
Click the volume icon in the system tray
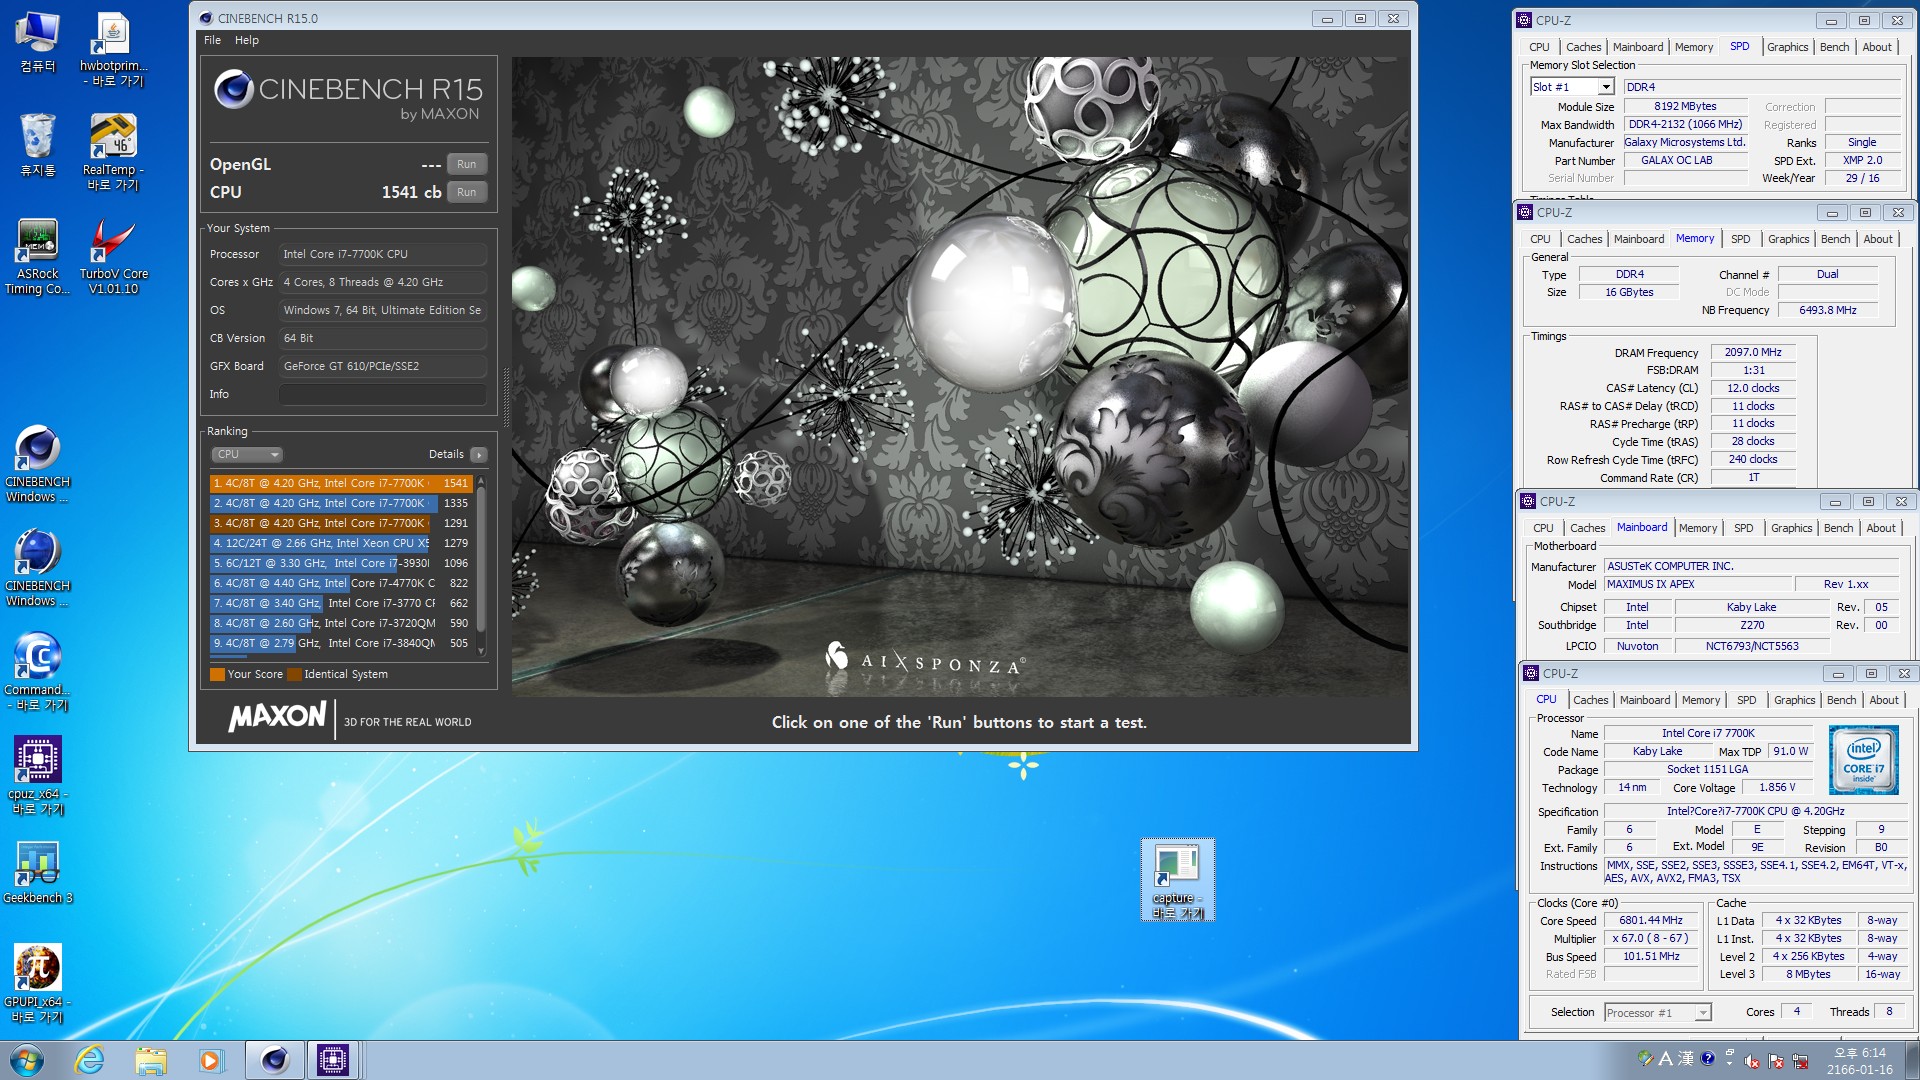pos(1752,1061)
